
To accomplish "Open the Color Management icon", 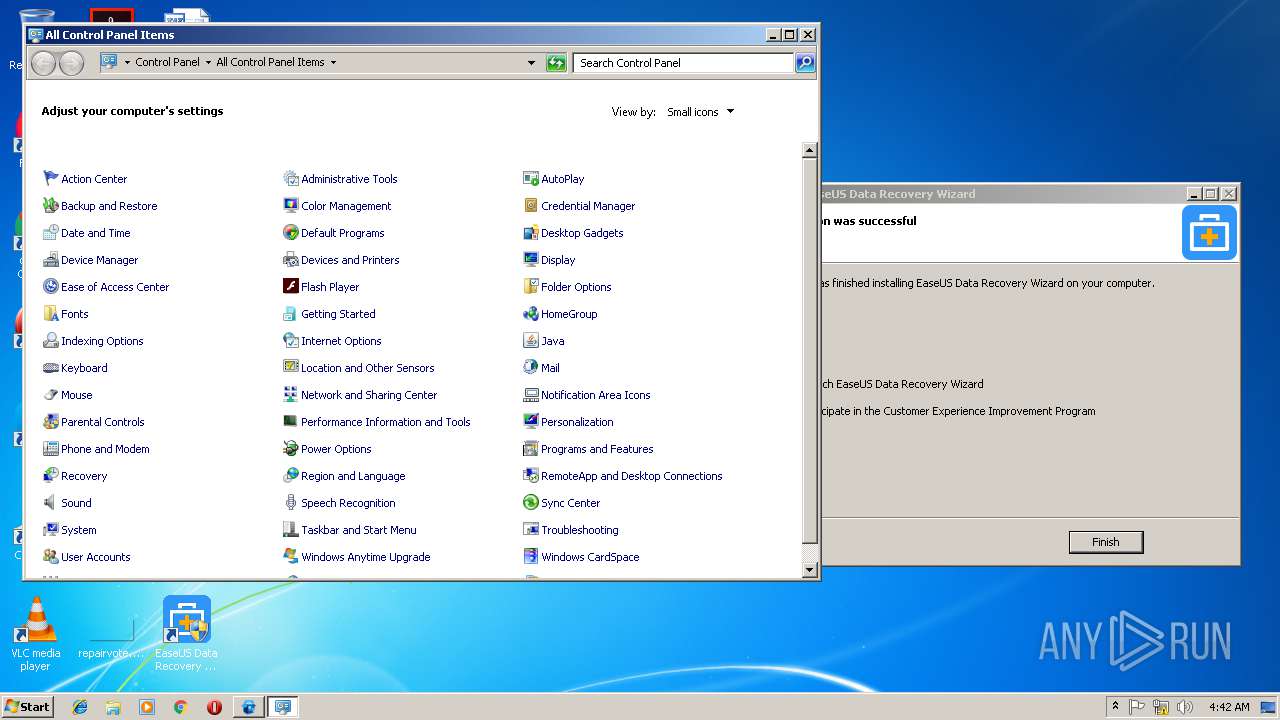I will (x=291, y=205).
